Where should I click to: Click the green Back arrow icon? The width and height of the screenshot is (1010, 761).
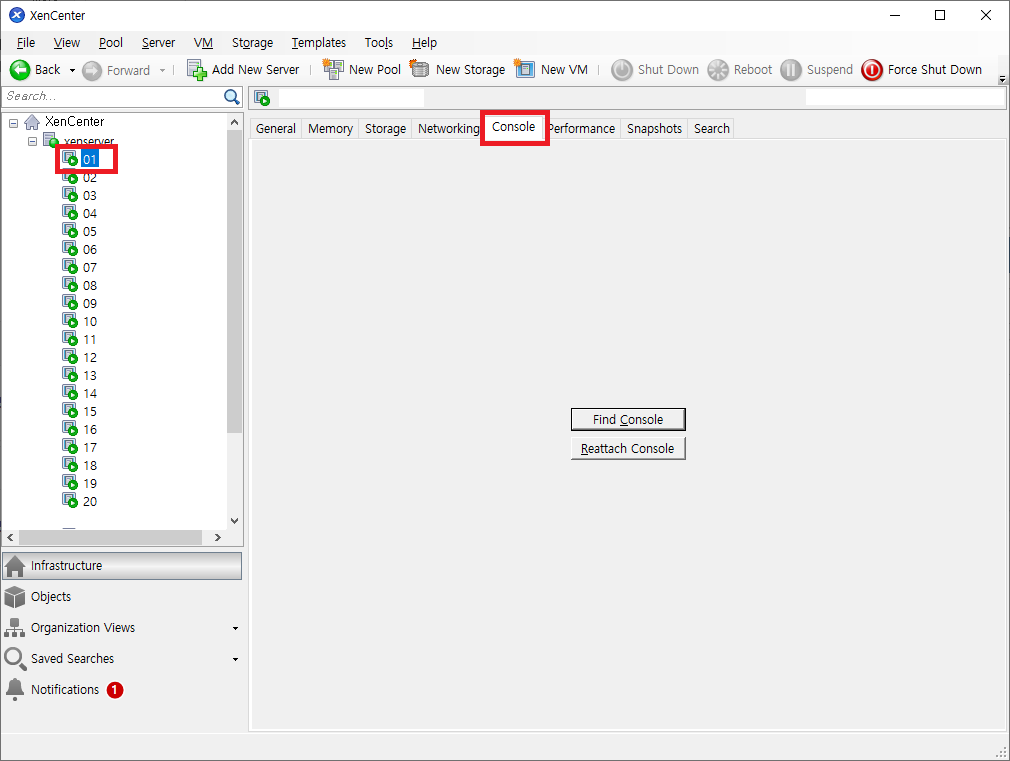[20, 70]
